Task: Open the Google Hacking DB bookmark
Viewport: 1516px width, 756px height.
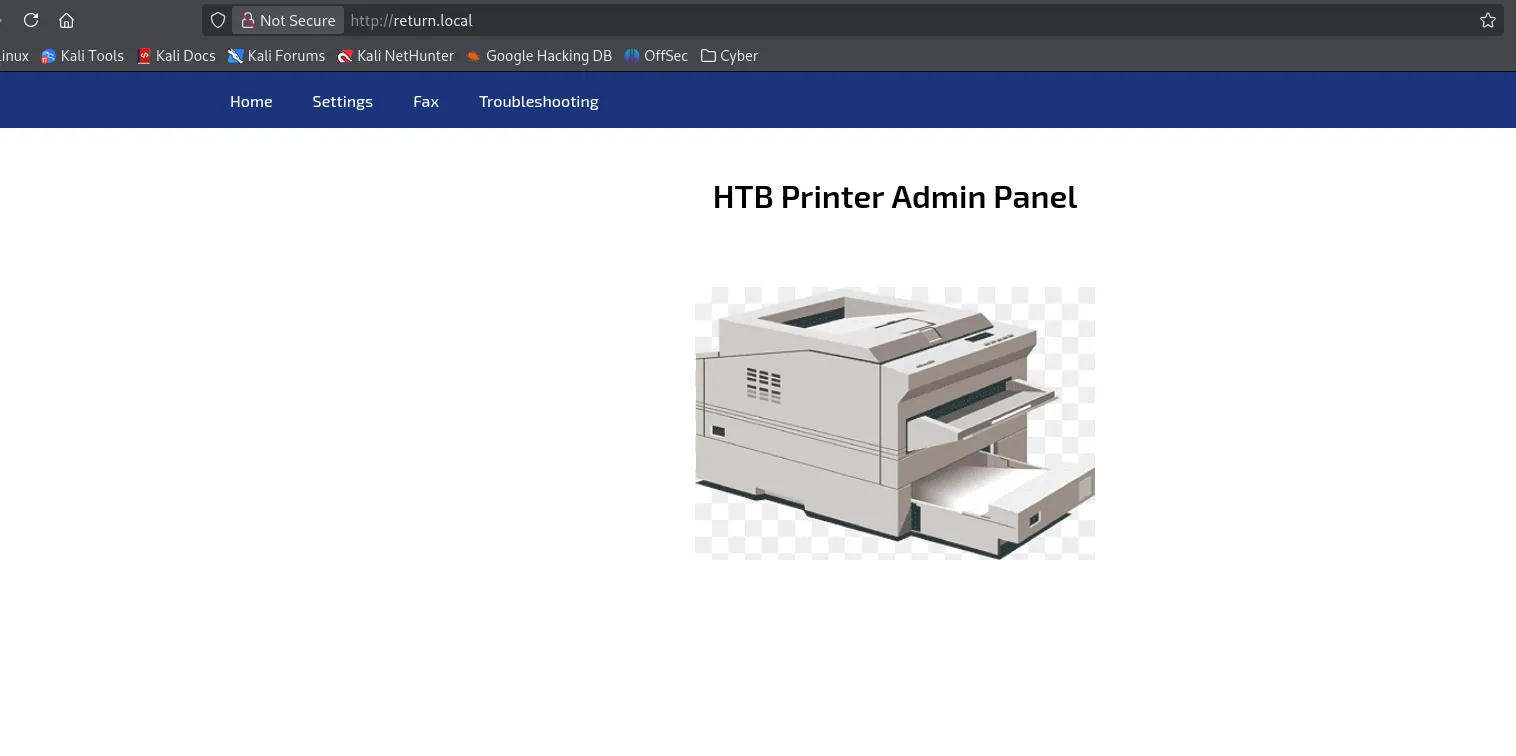Action: click(539, 56)
